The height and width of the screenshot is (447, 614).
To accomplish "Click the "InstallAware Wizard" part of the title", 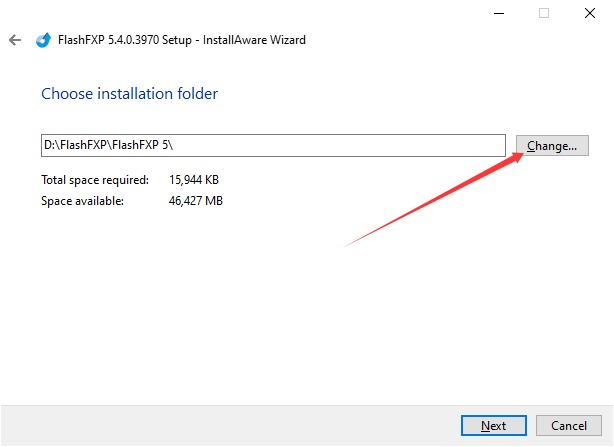I will (256, 40).
